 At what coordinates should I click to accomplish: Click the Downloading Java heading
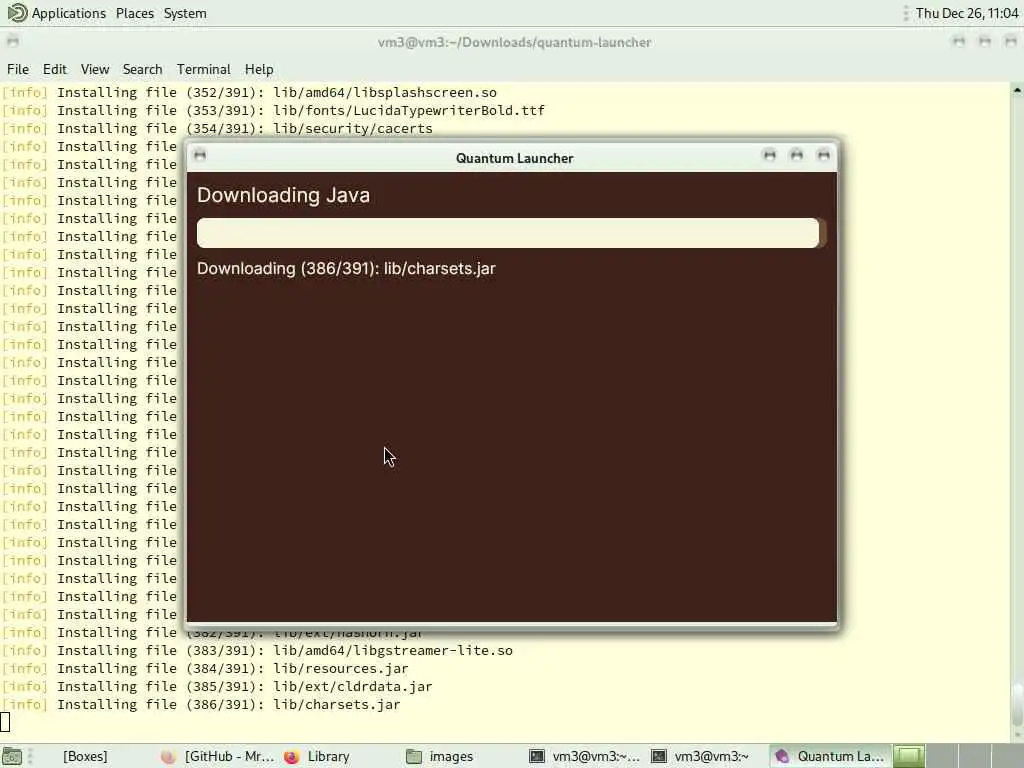pyautogui.click(x=283, y=195)
